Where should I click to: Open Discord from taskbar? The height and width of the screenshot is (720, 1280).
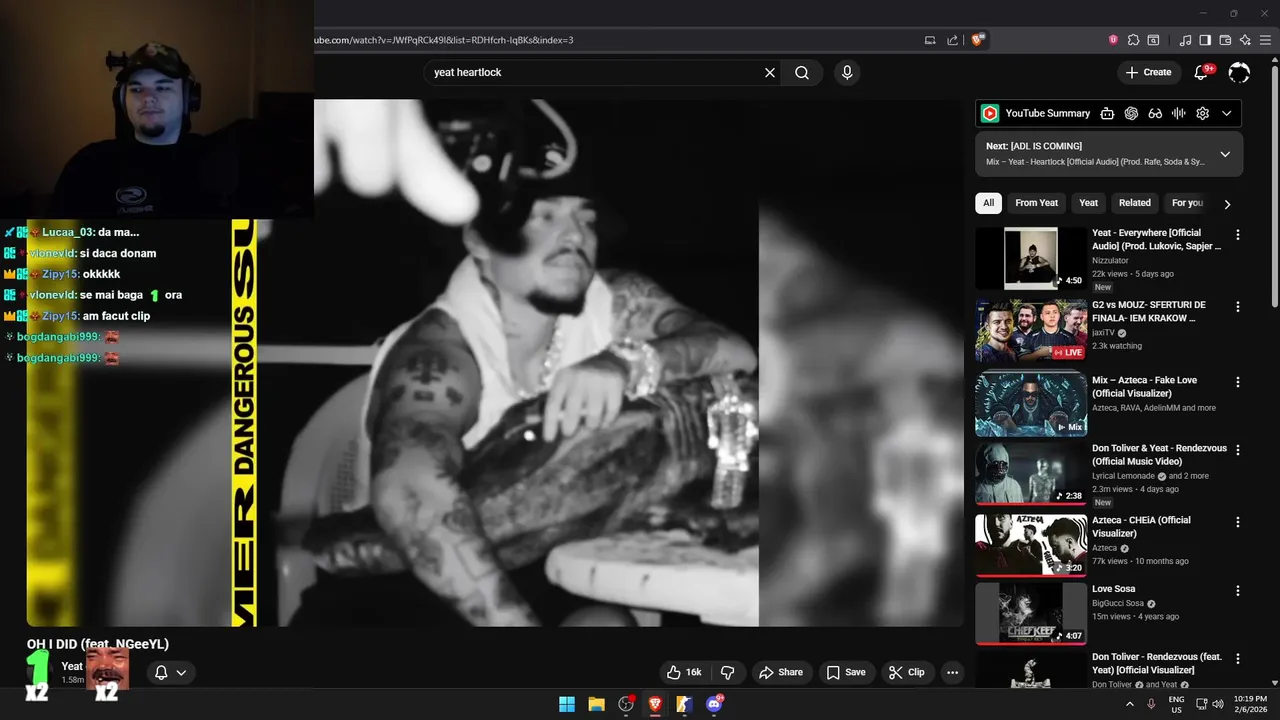tap(714, 704)
